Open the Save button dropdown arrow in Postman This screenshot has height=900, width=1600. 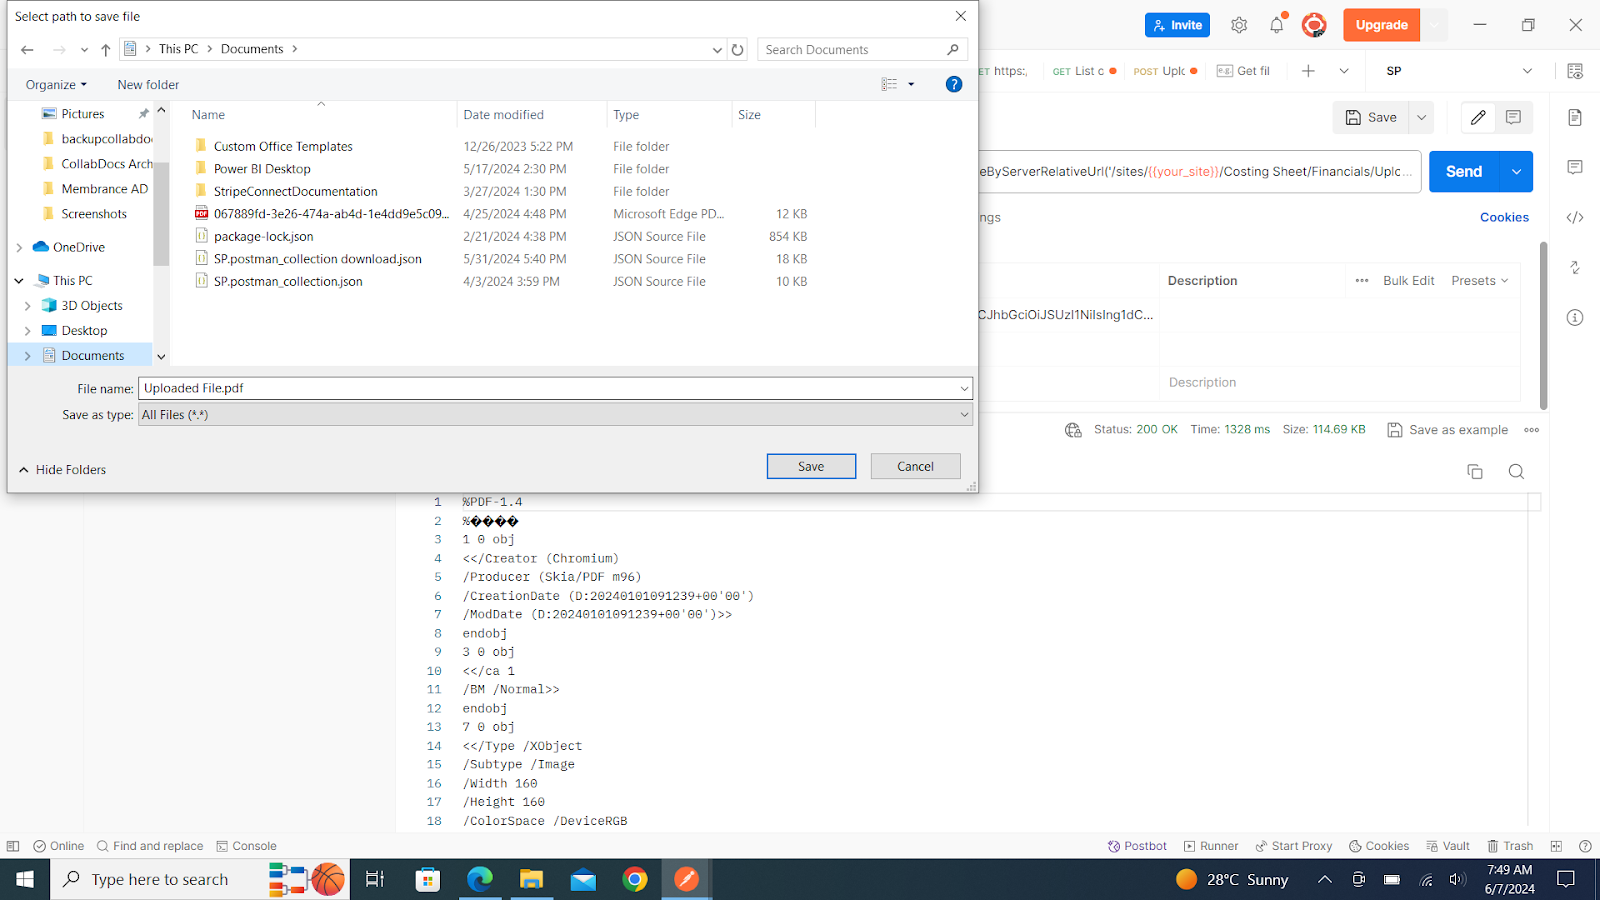[x=1422, y=117]
